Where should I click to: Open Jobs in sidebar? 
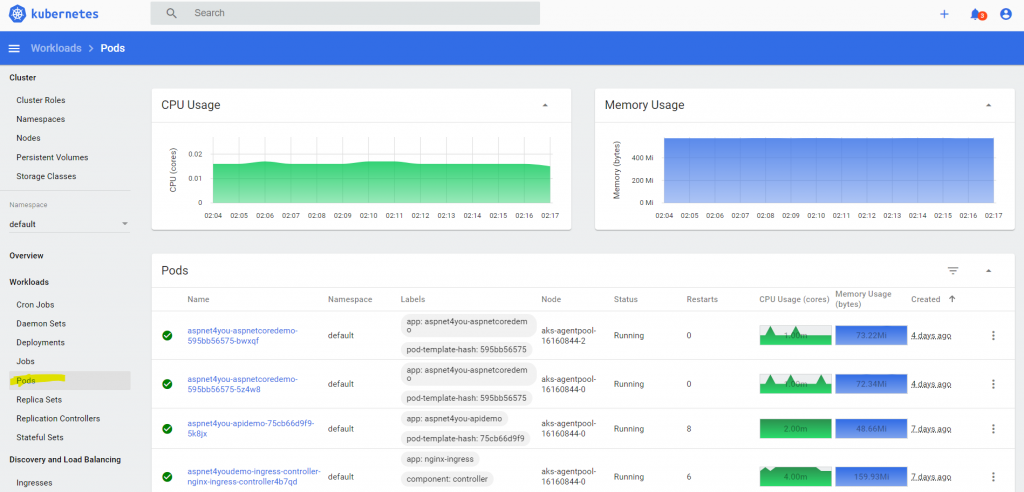pos(25,361)
